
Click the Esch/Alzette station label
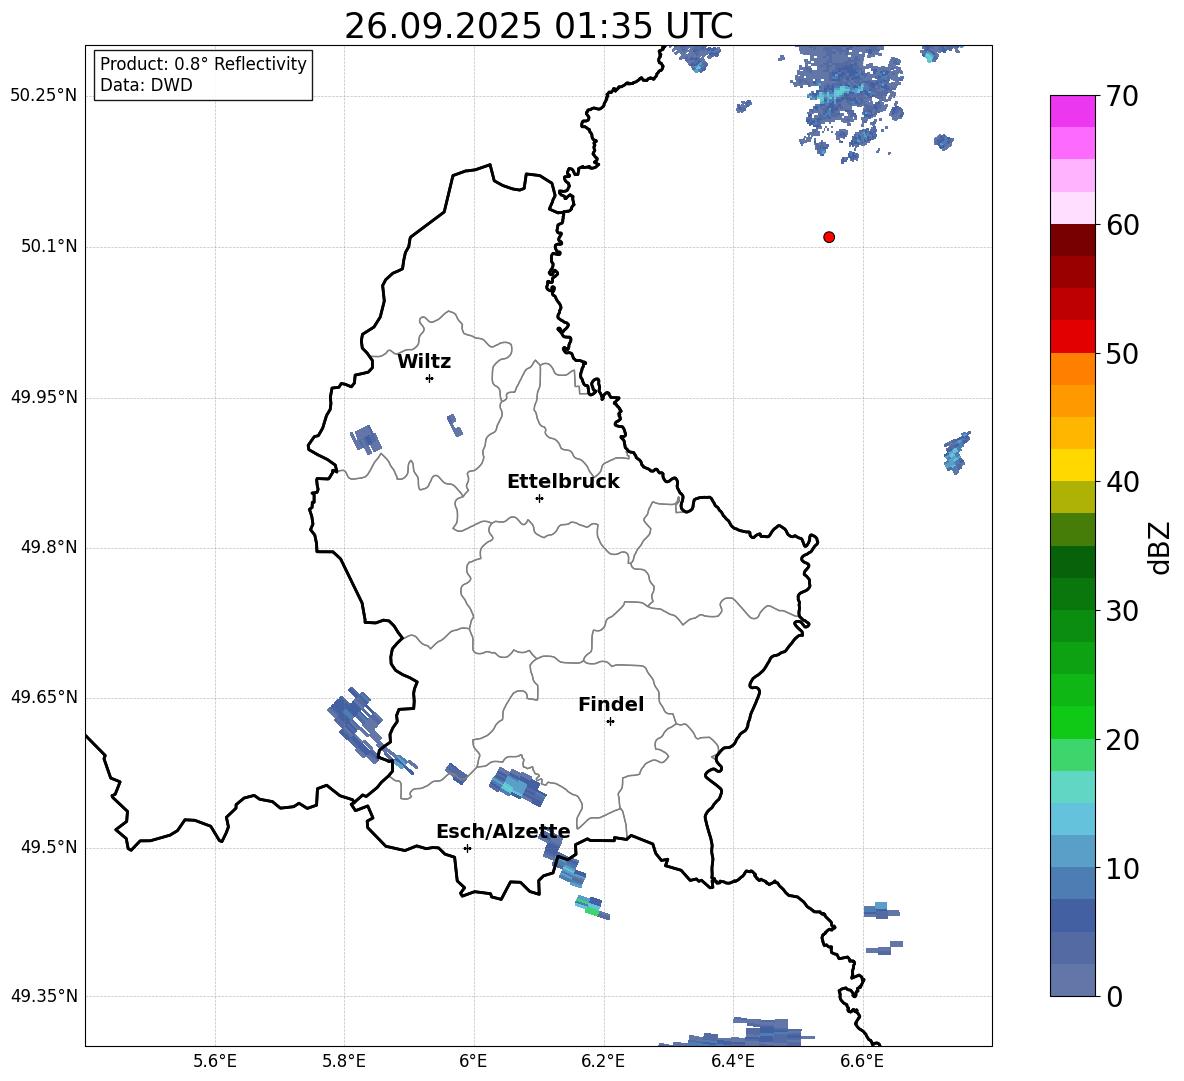click(503, 832)
